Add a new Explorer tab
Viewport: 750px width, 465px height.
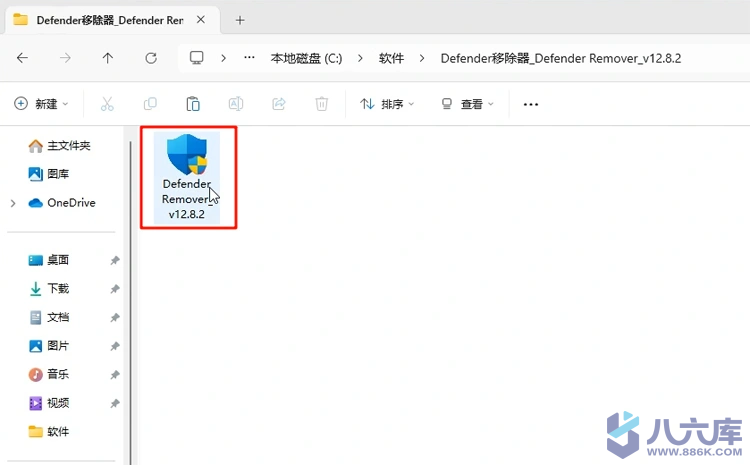[240, 20]
